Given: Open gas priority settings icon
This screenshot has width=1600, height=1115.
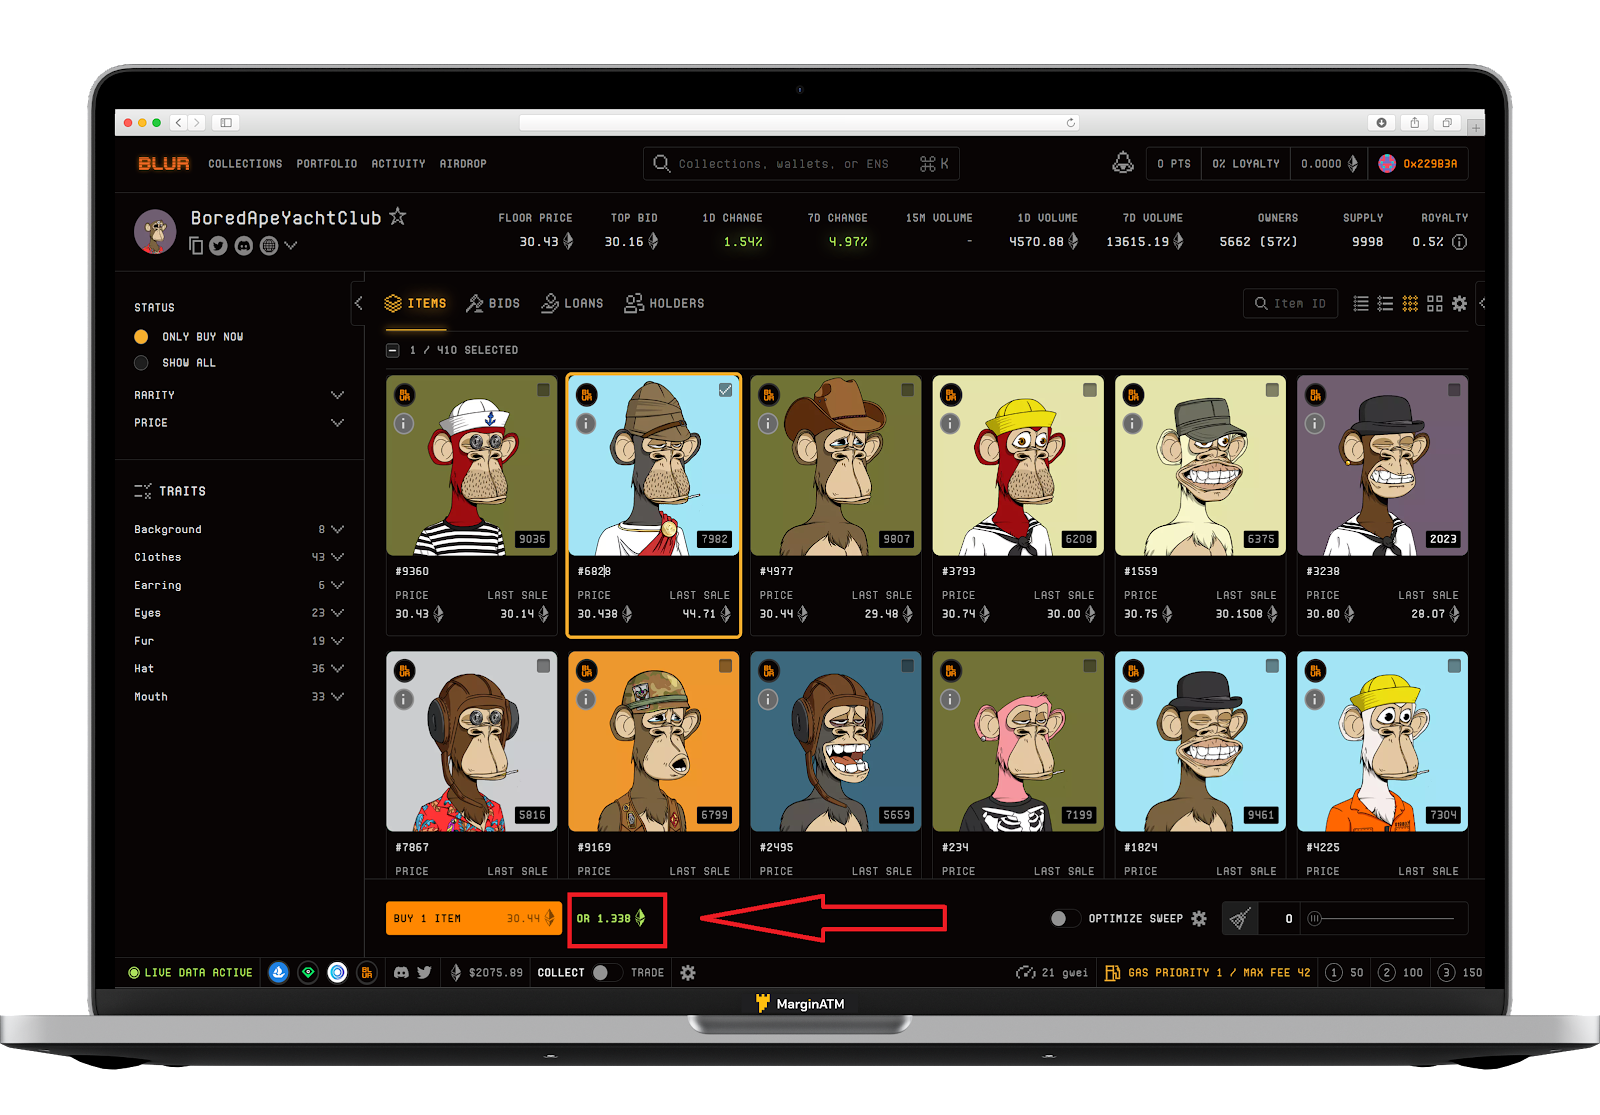Looking at the screenshot, I should (x=1112, y=972).
